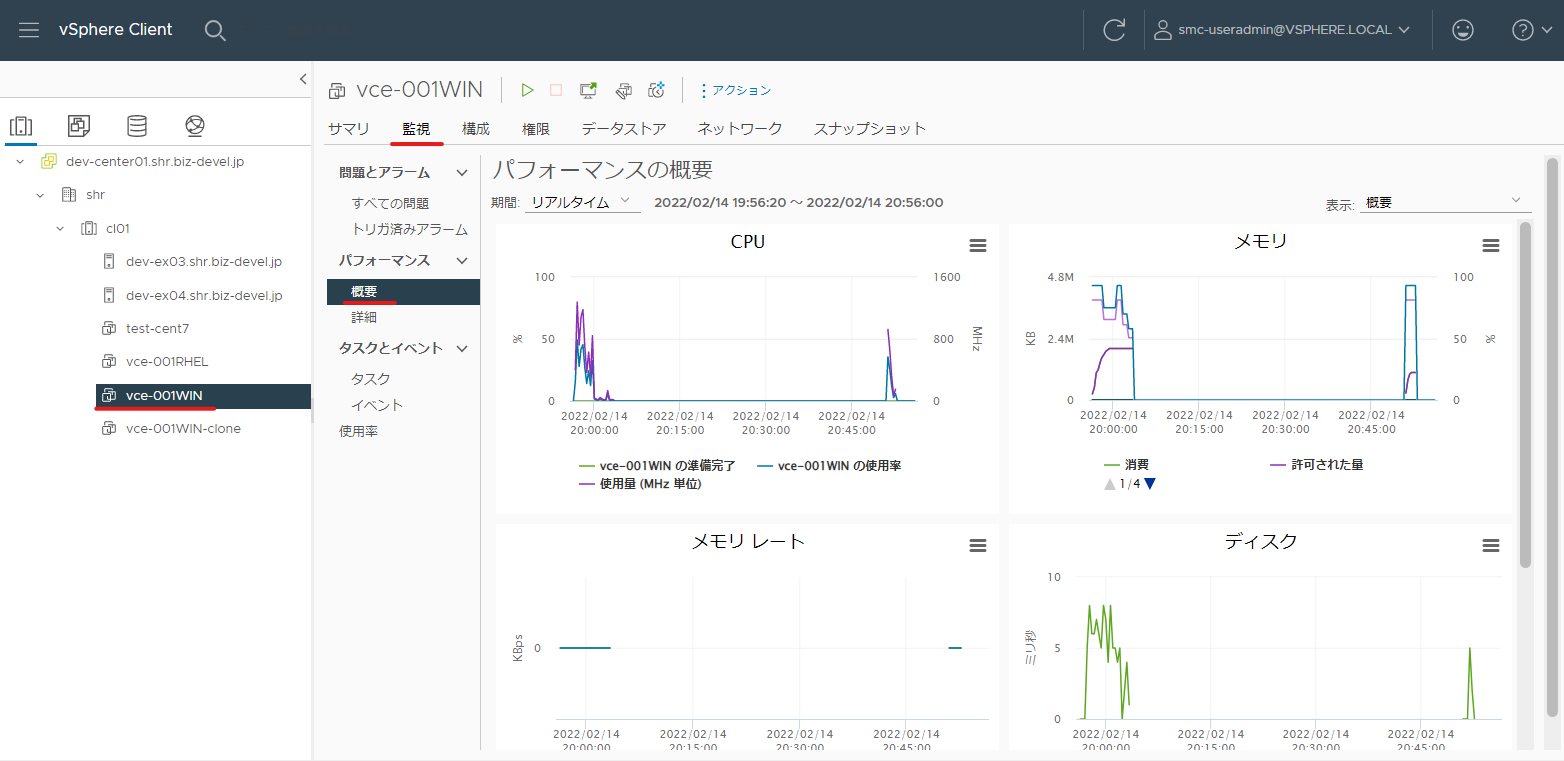Image resolution: width=1564 pixels, height=761 pixels.
Task: Click the edit VM settings icon
Action: [x=623, y=90]
